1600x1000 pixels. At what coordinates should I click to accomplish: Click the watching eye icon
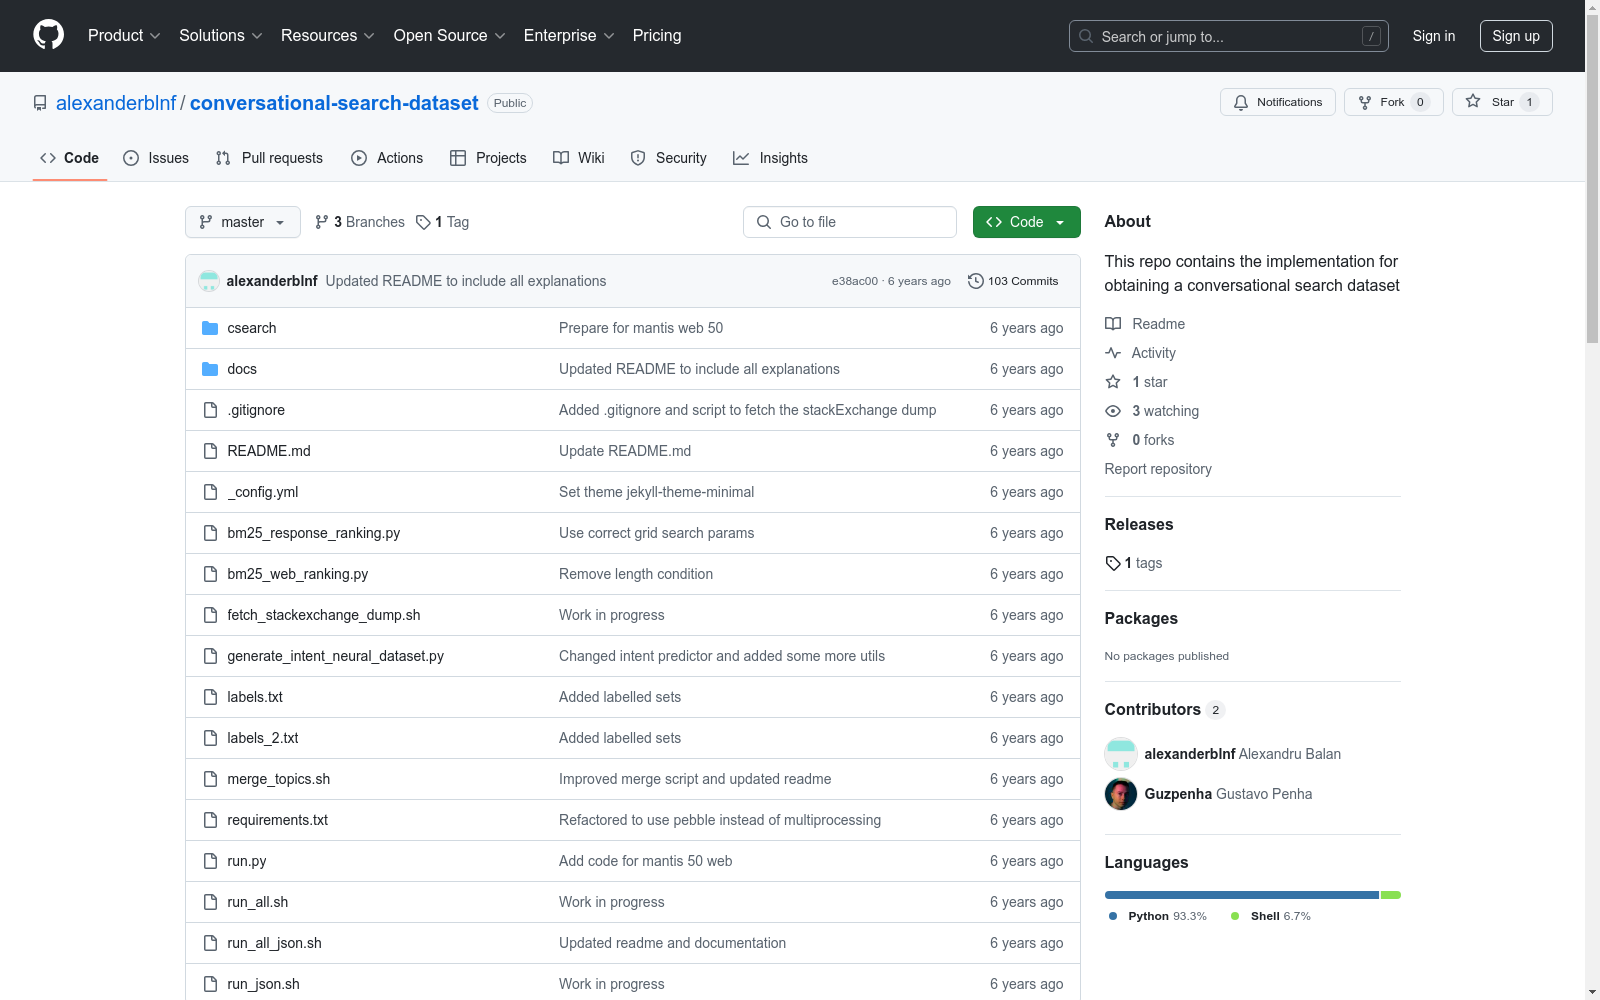click(x=1113, y=411)
